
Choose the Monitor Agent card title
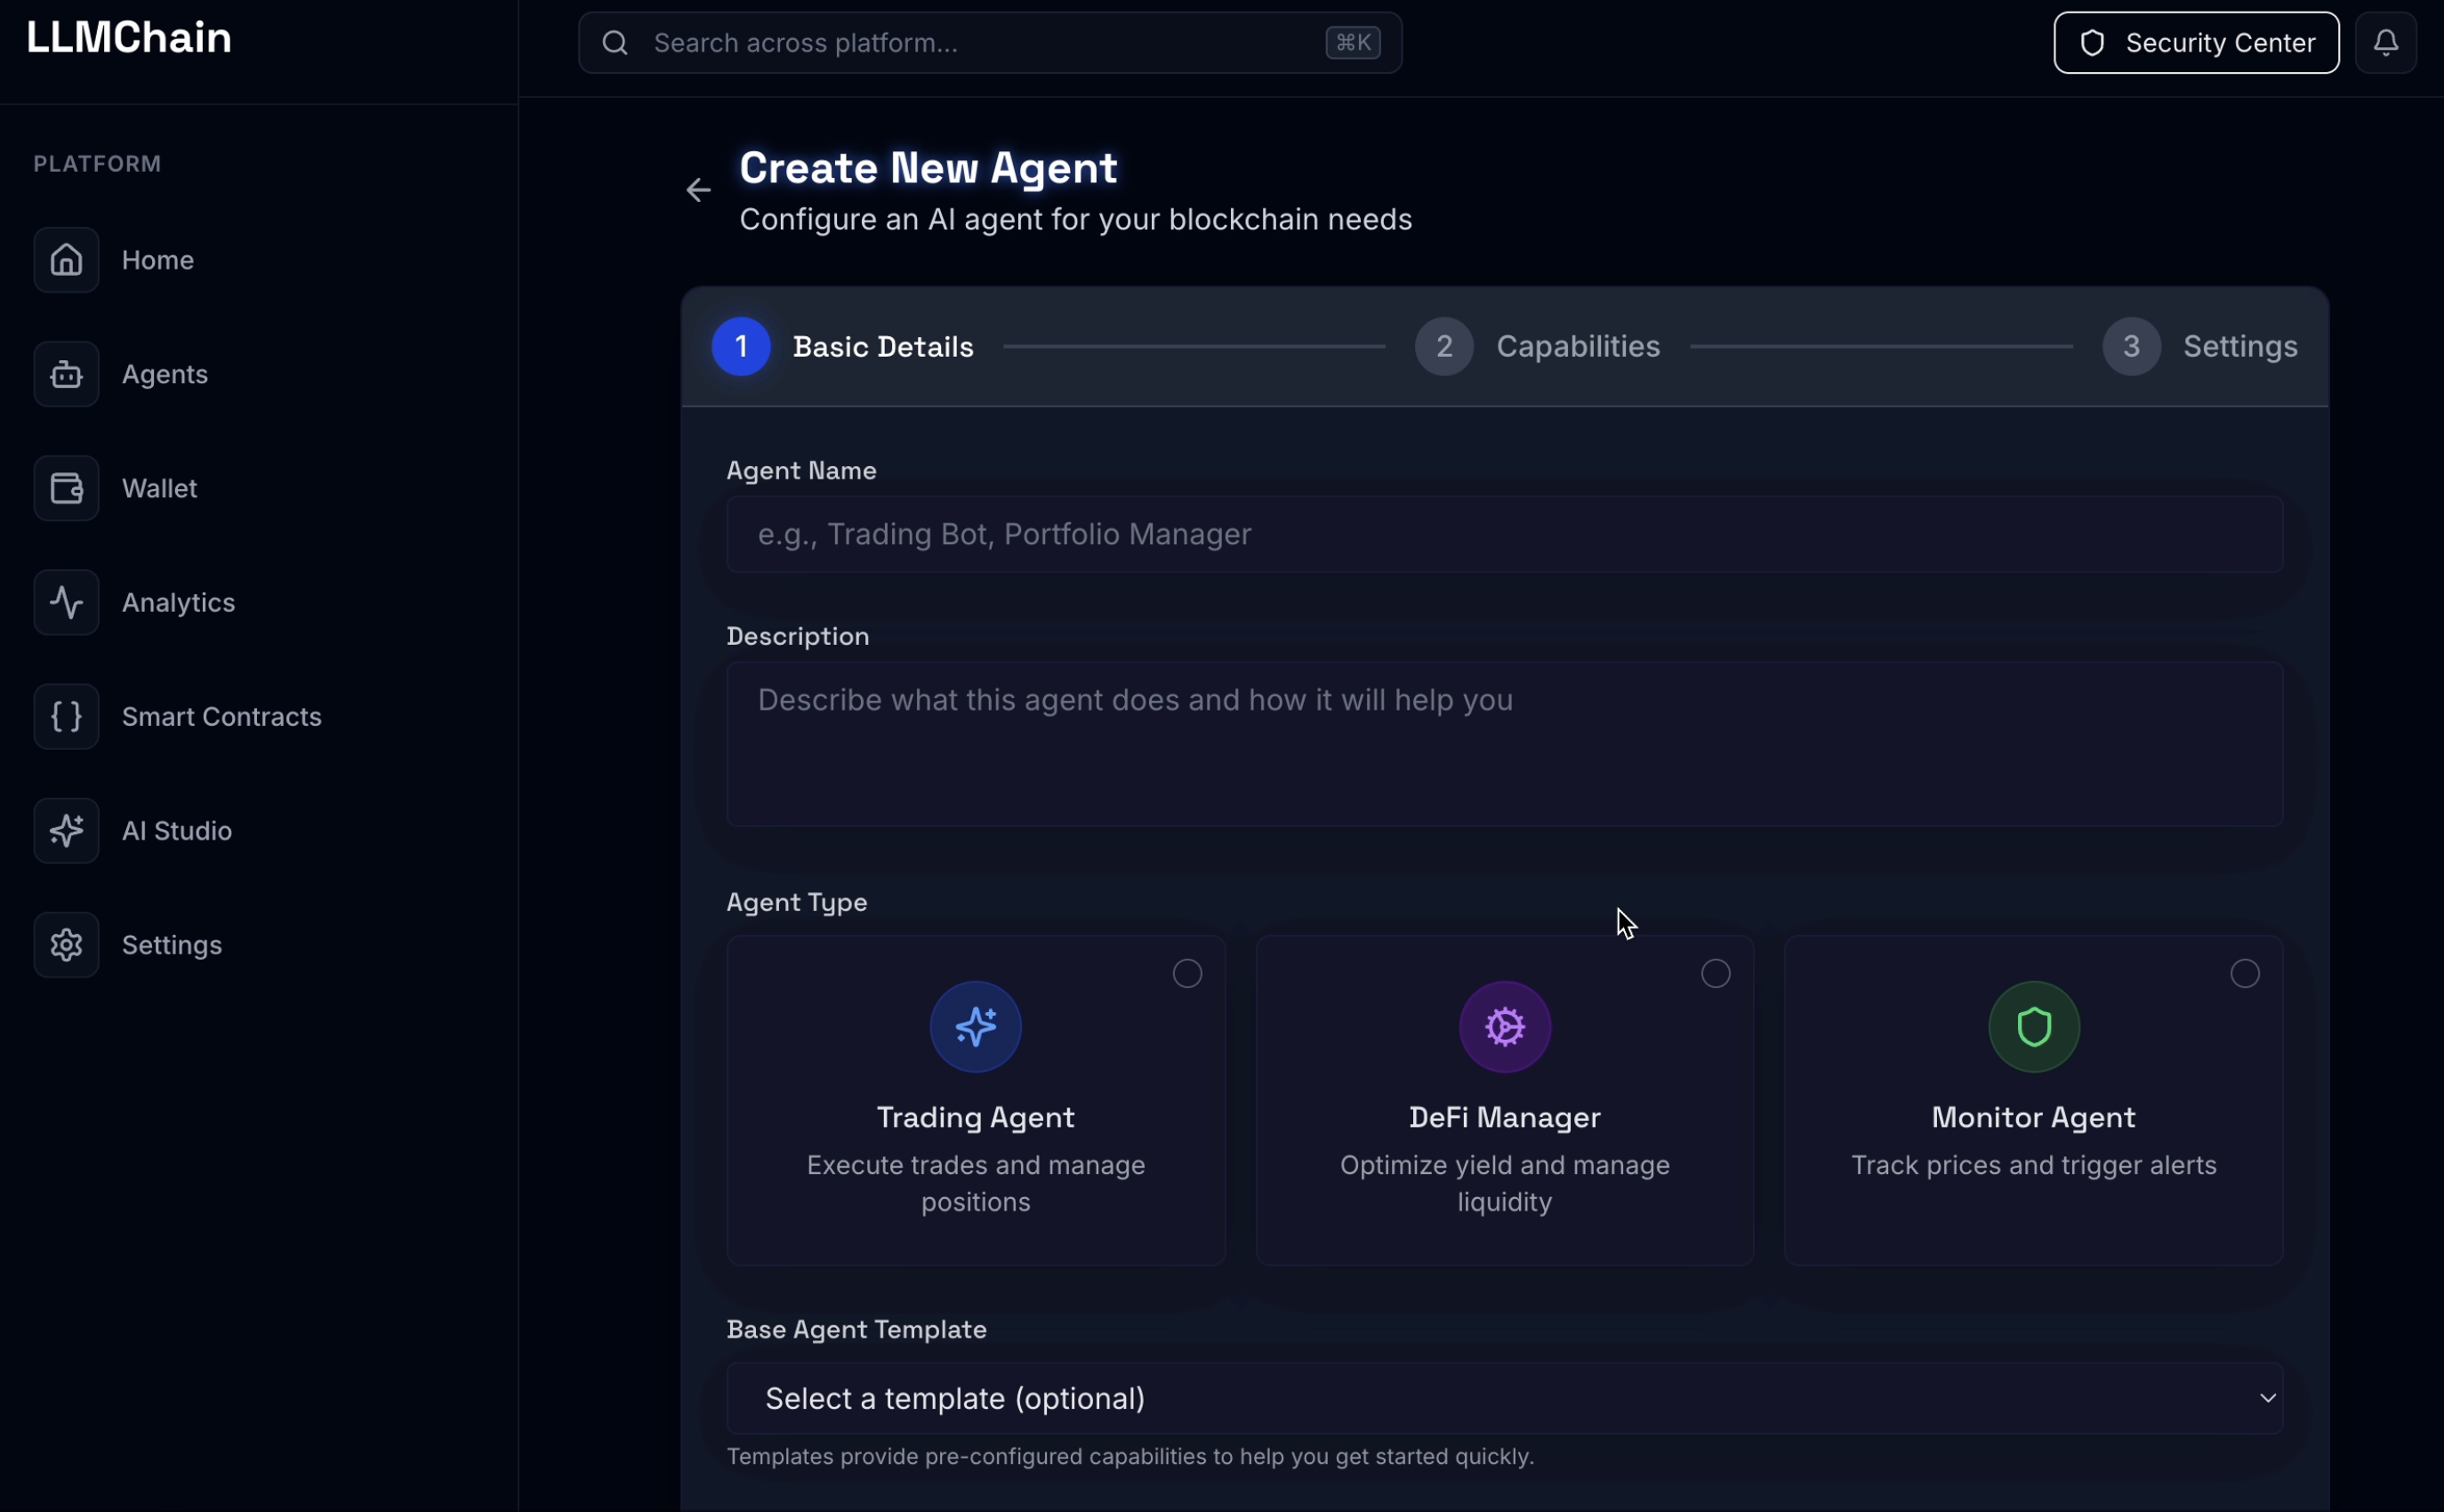click(x=2033, y=1117)
